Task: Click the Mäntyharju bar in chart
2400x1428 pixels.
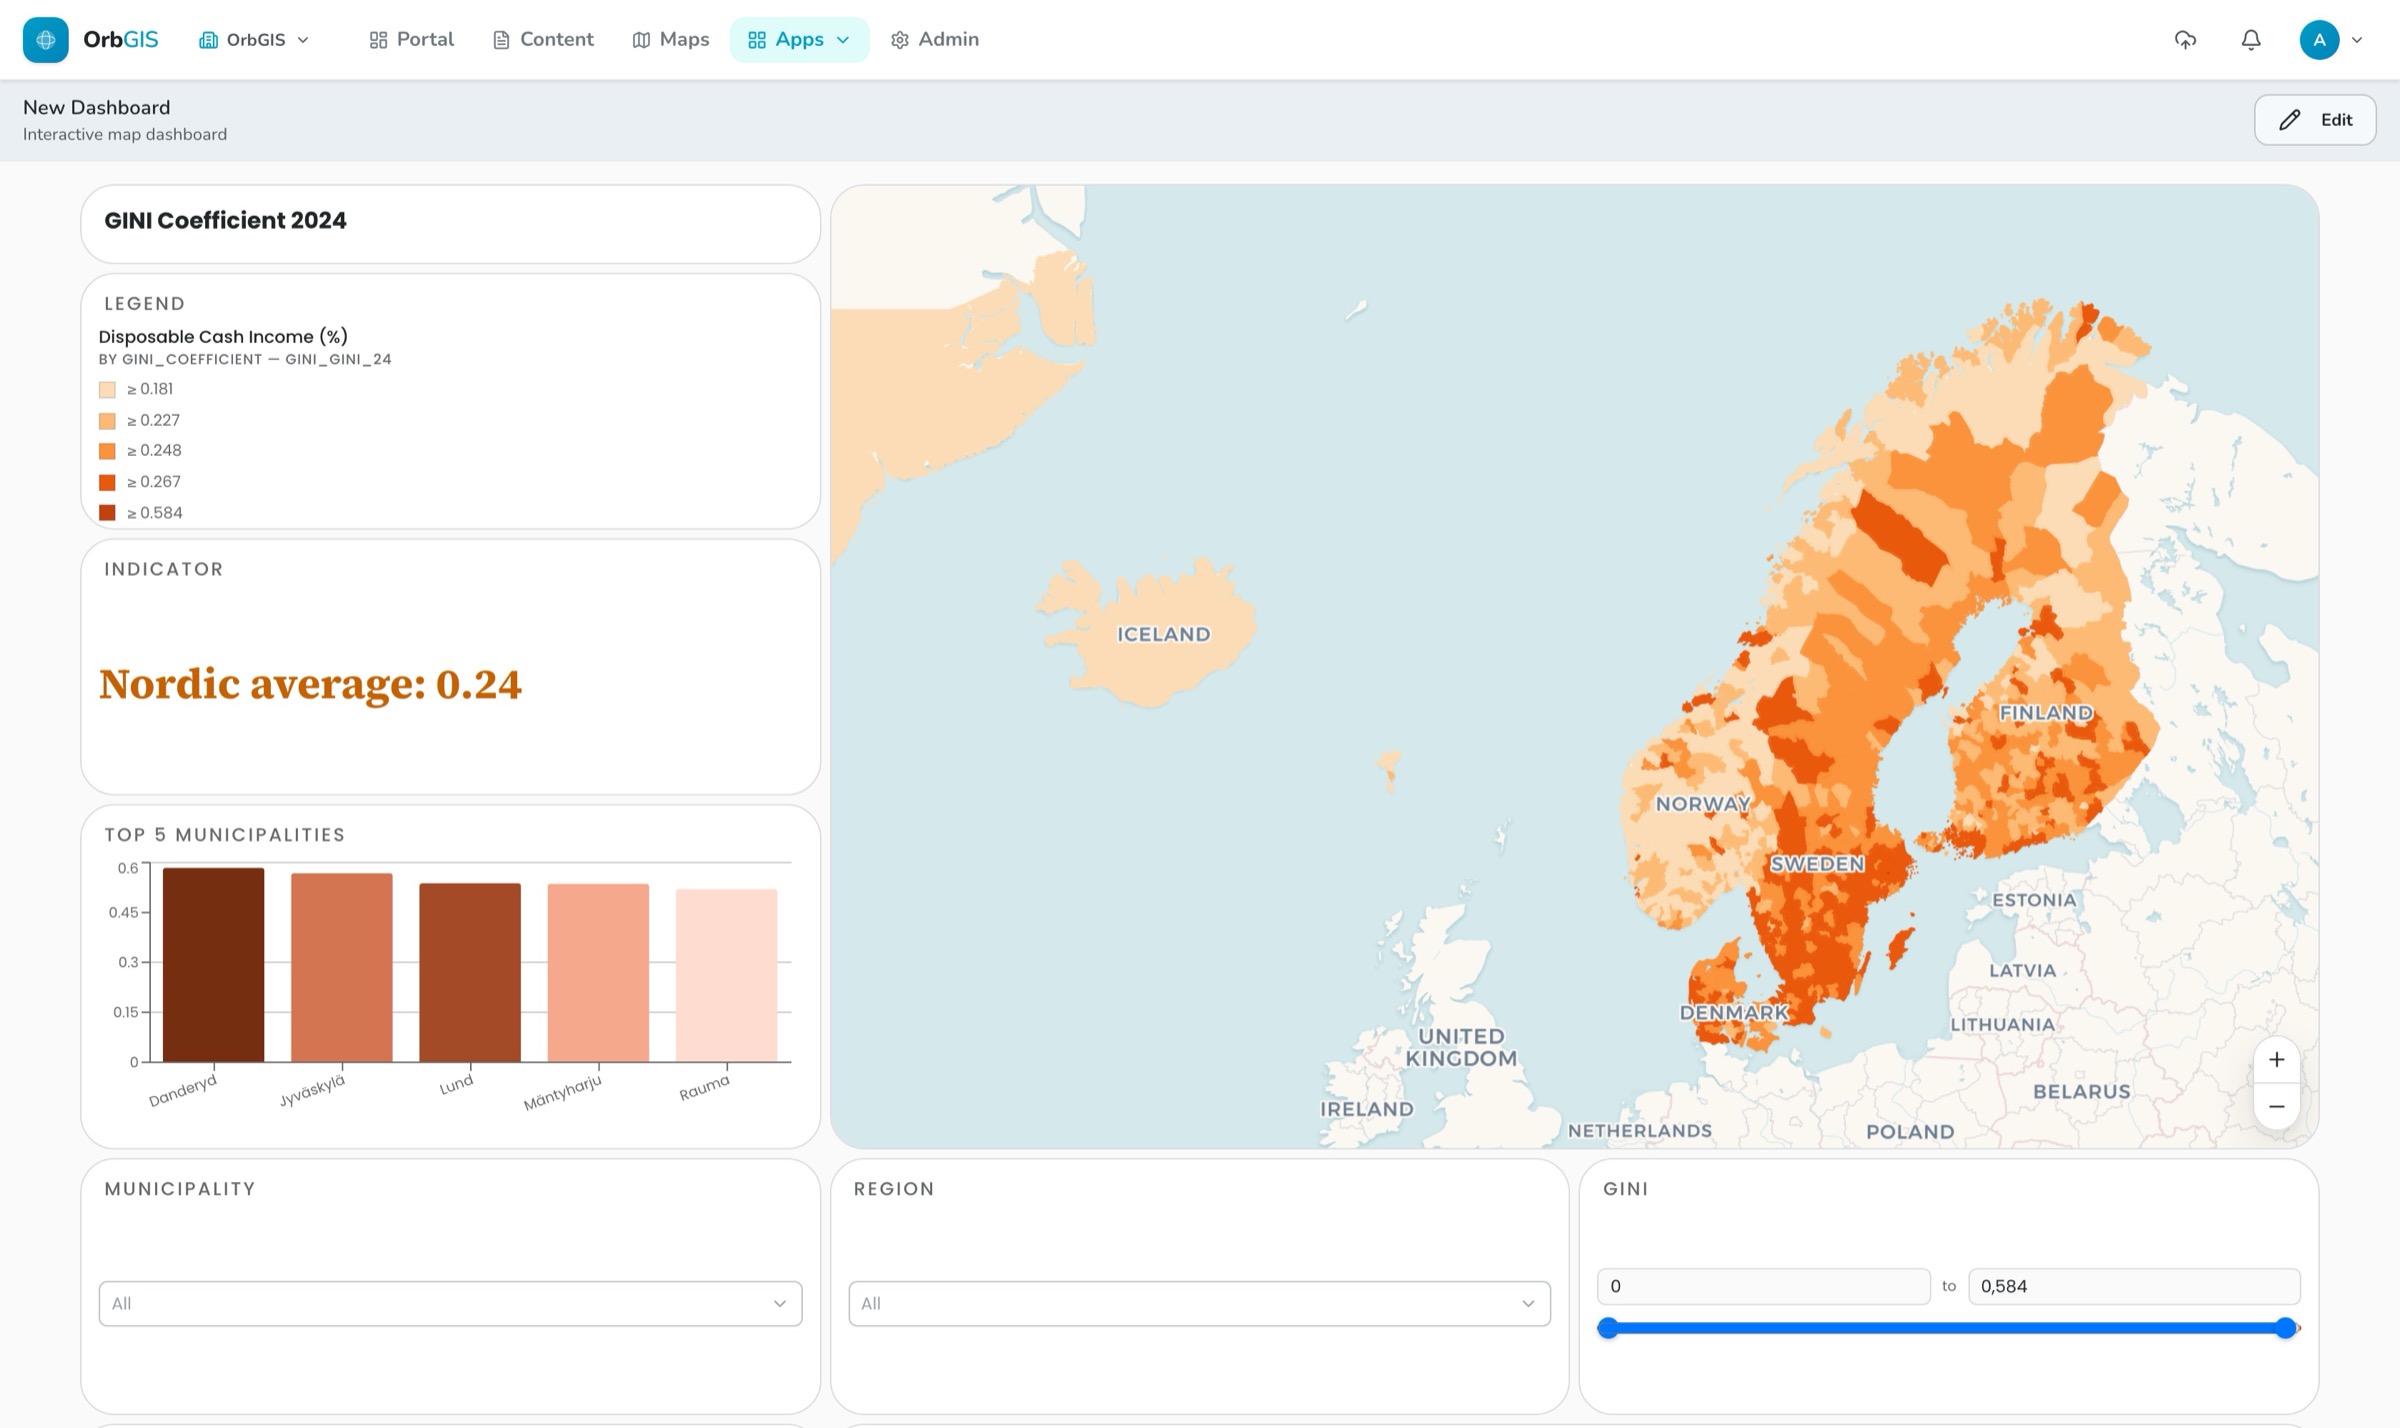Action: 598,973
